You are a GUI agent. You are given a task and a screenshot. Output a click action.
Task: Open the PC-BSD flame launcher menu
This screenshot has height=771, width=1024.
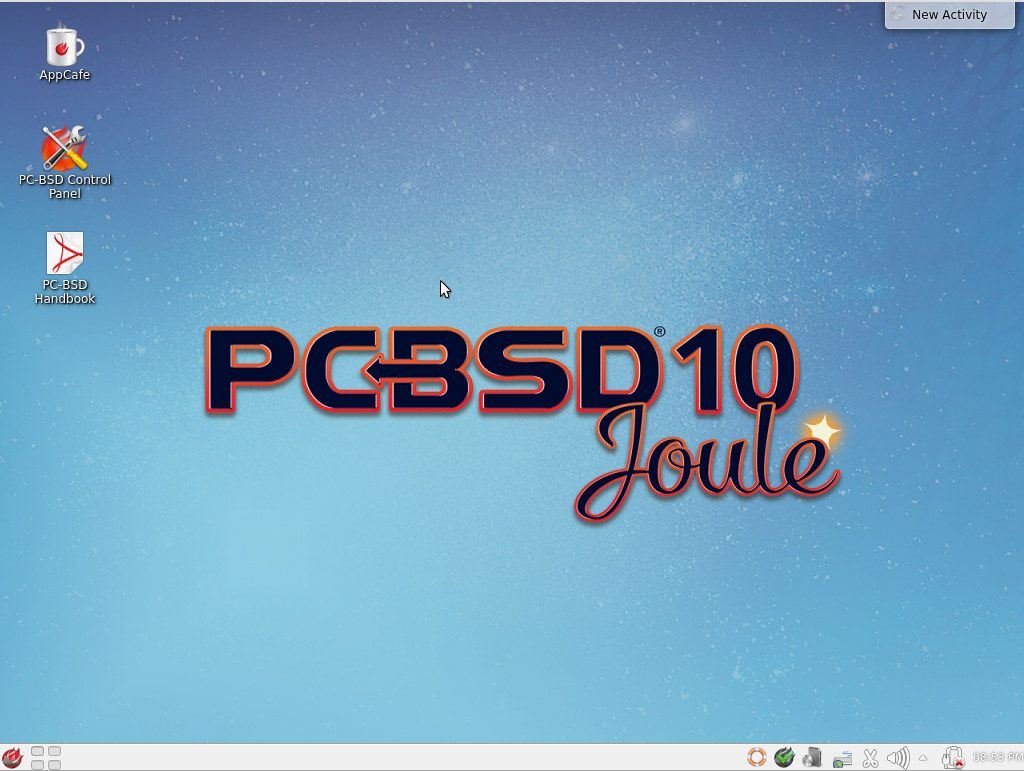[x=12, y=757]
